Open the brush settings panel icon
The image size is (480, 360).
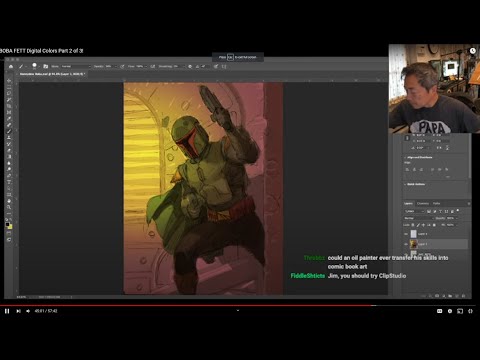[46, 66]
